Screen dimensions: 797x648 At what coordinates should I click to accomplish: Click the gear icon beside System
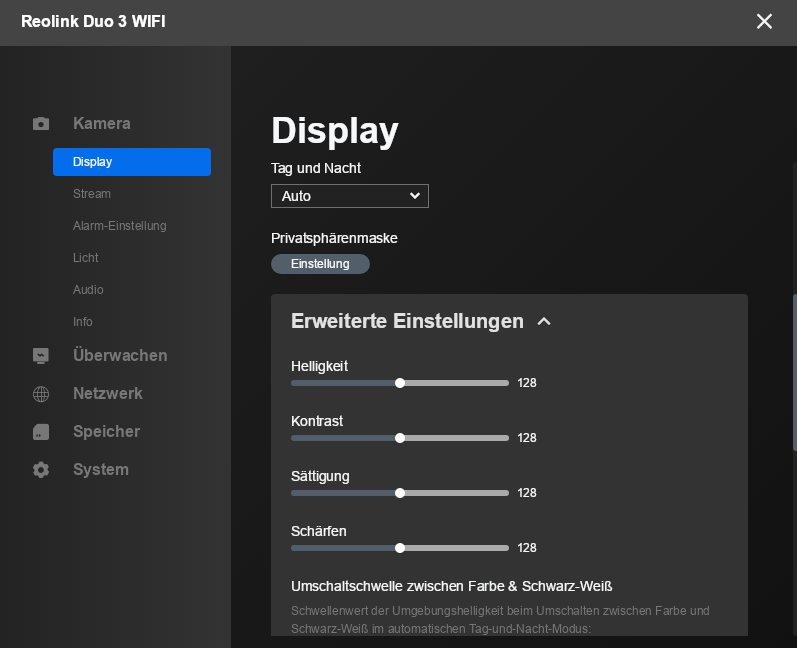click(41, 470)
